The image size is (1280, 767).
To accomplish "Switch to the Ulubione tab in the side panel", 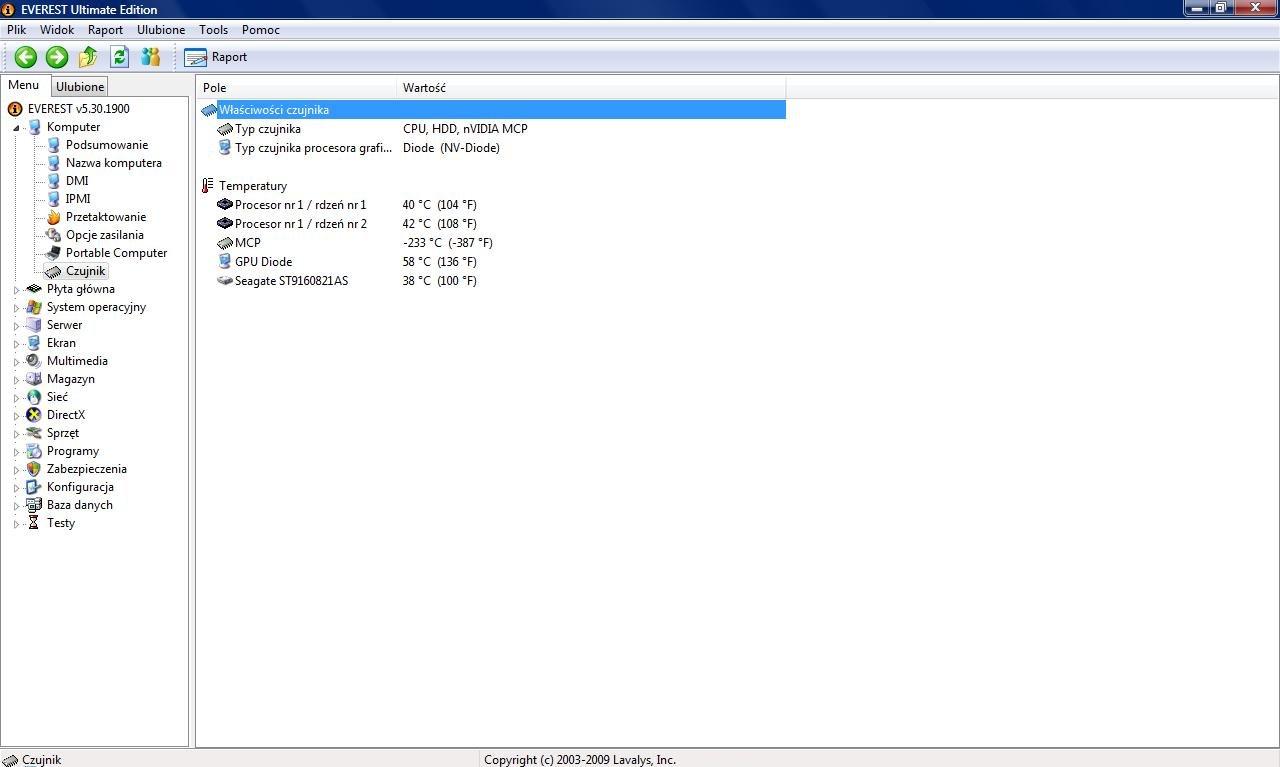I will point(80,87).
